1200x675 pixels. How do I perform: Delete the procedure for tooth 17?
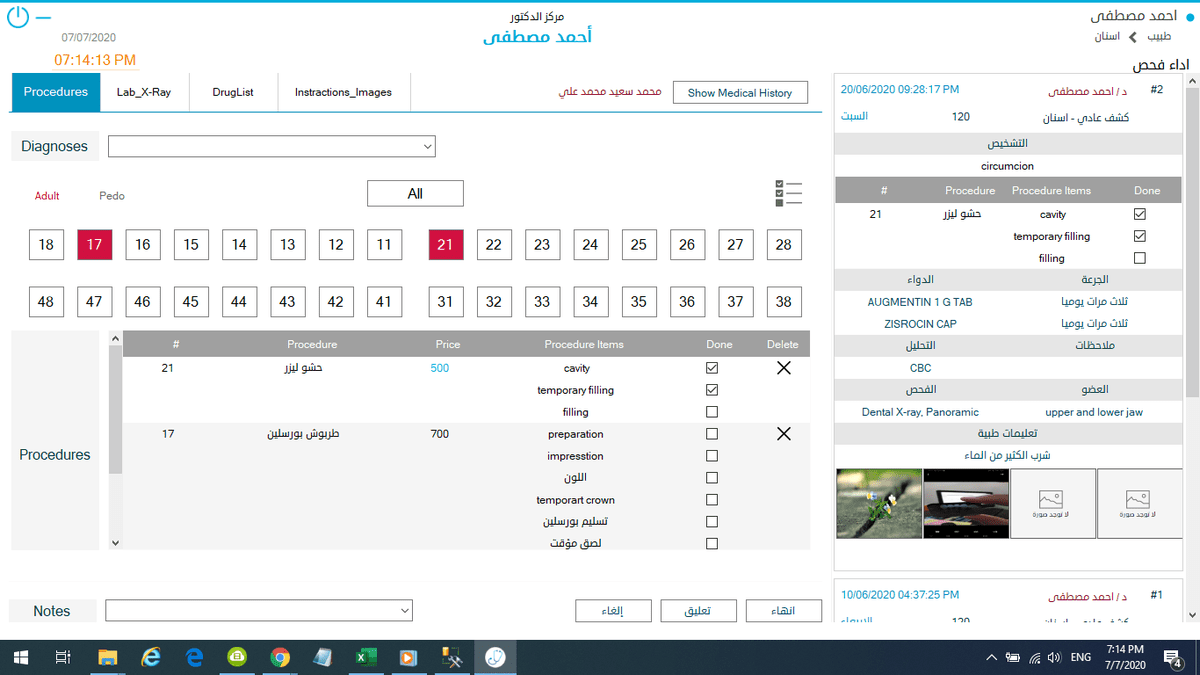coord(783,434)
